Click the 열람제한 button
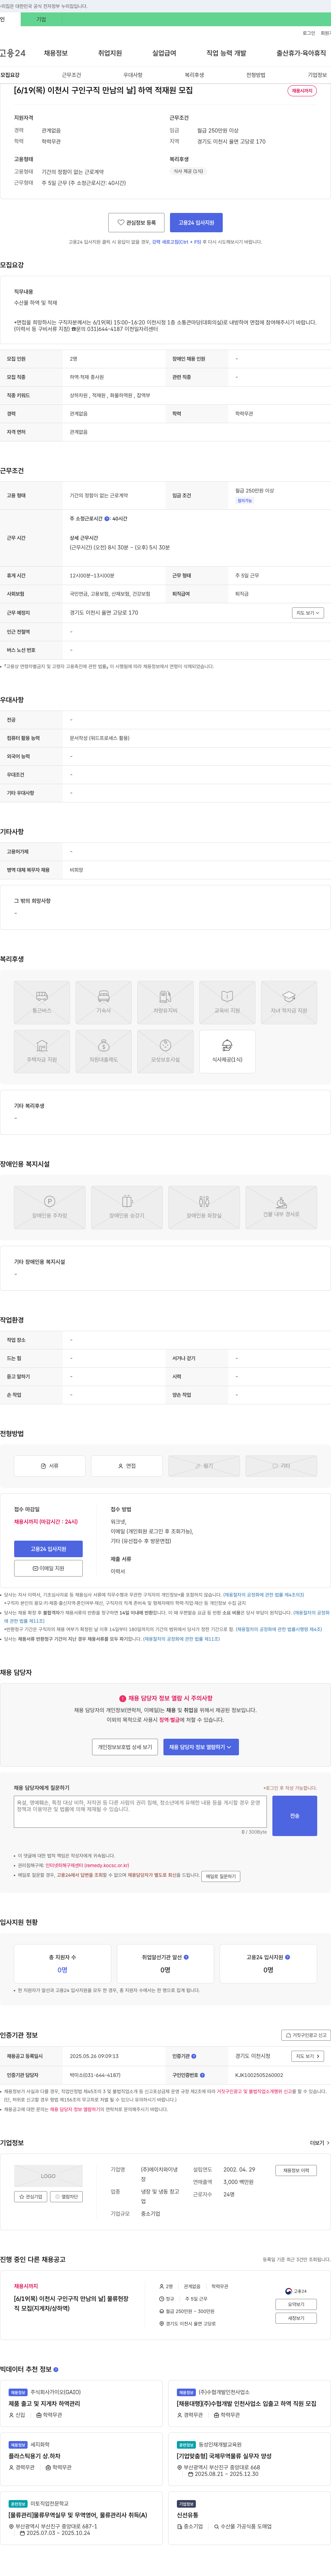Image resolution: width=331 pixels, height=2576 pixels. (x=67, y=2197)
